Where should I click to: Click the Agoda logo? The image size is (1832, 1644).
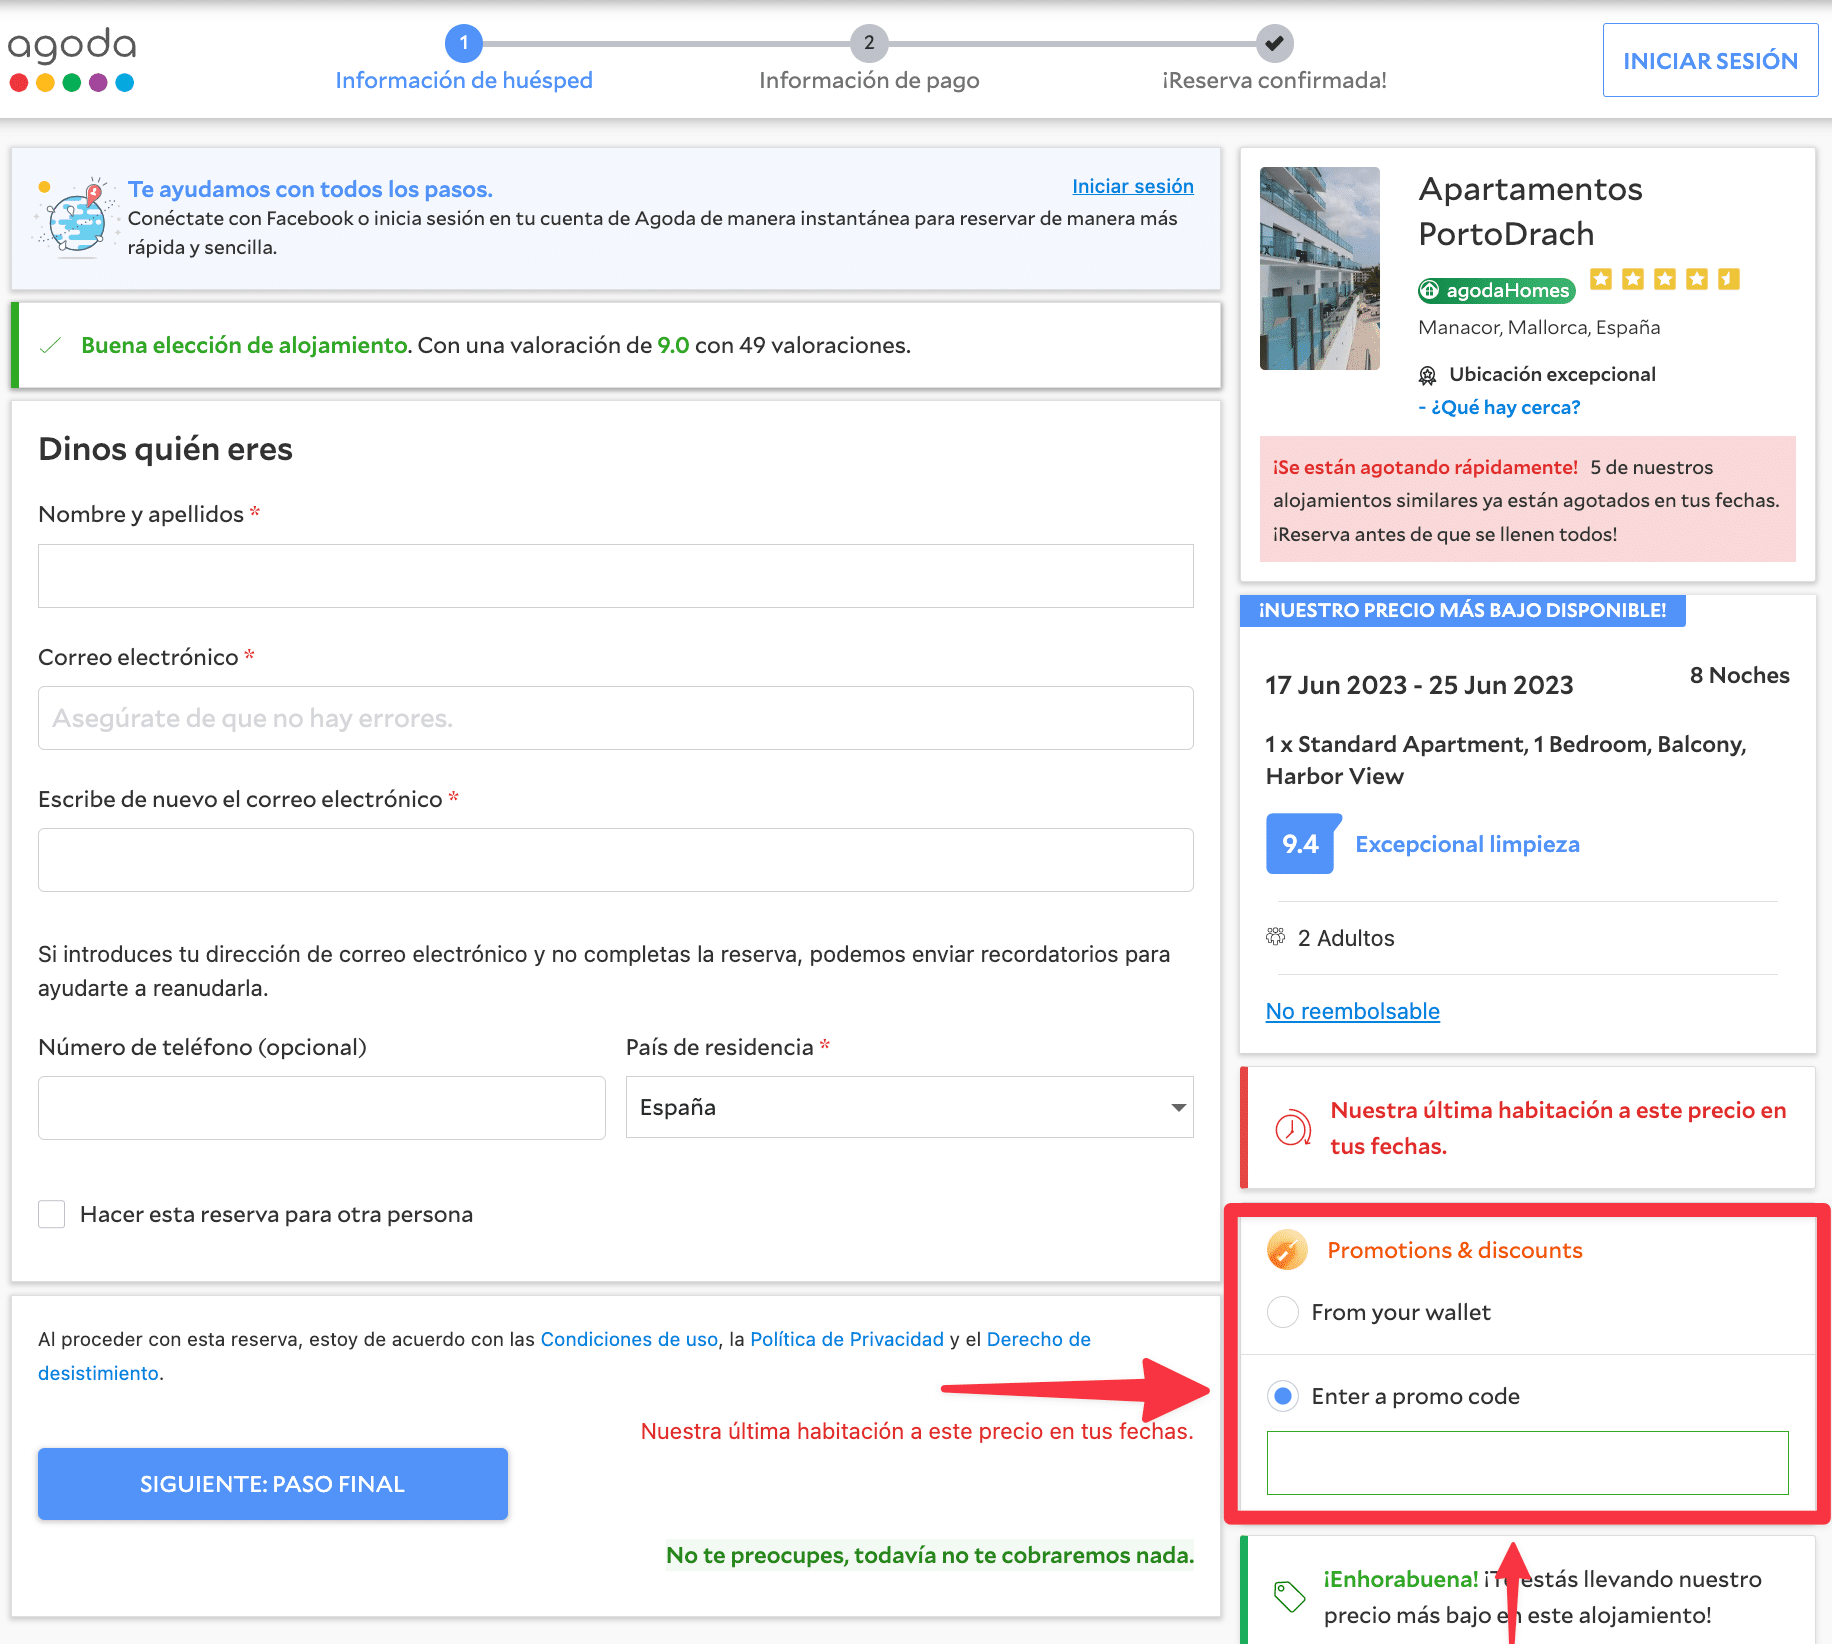[72, 60]
